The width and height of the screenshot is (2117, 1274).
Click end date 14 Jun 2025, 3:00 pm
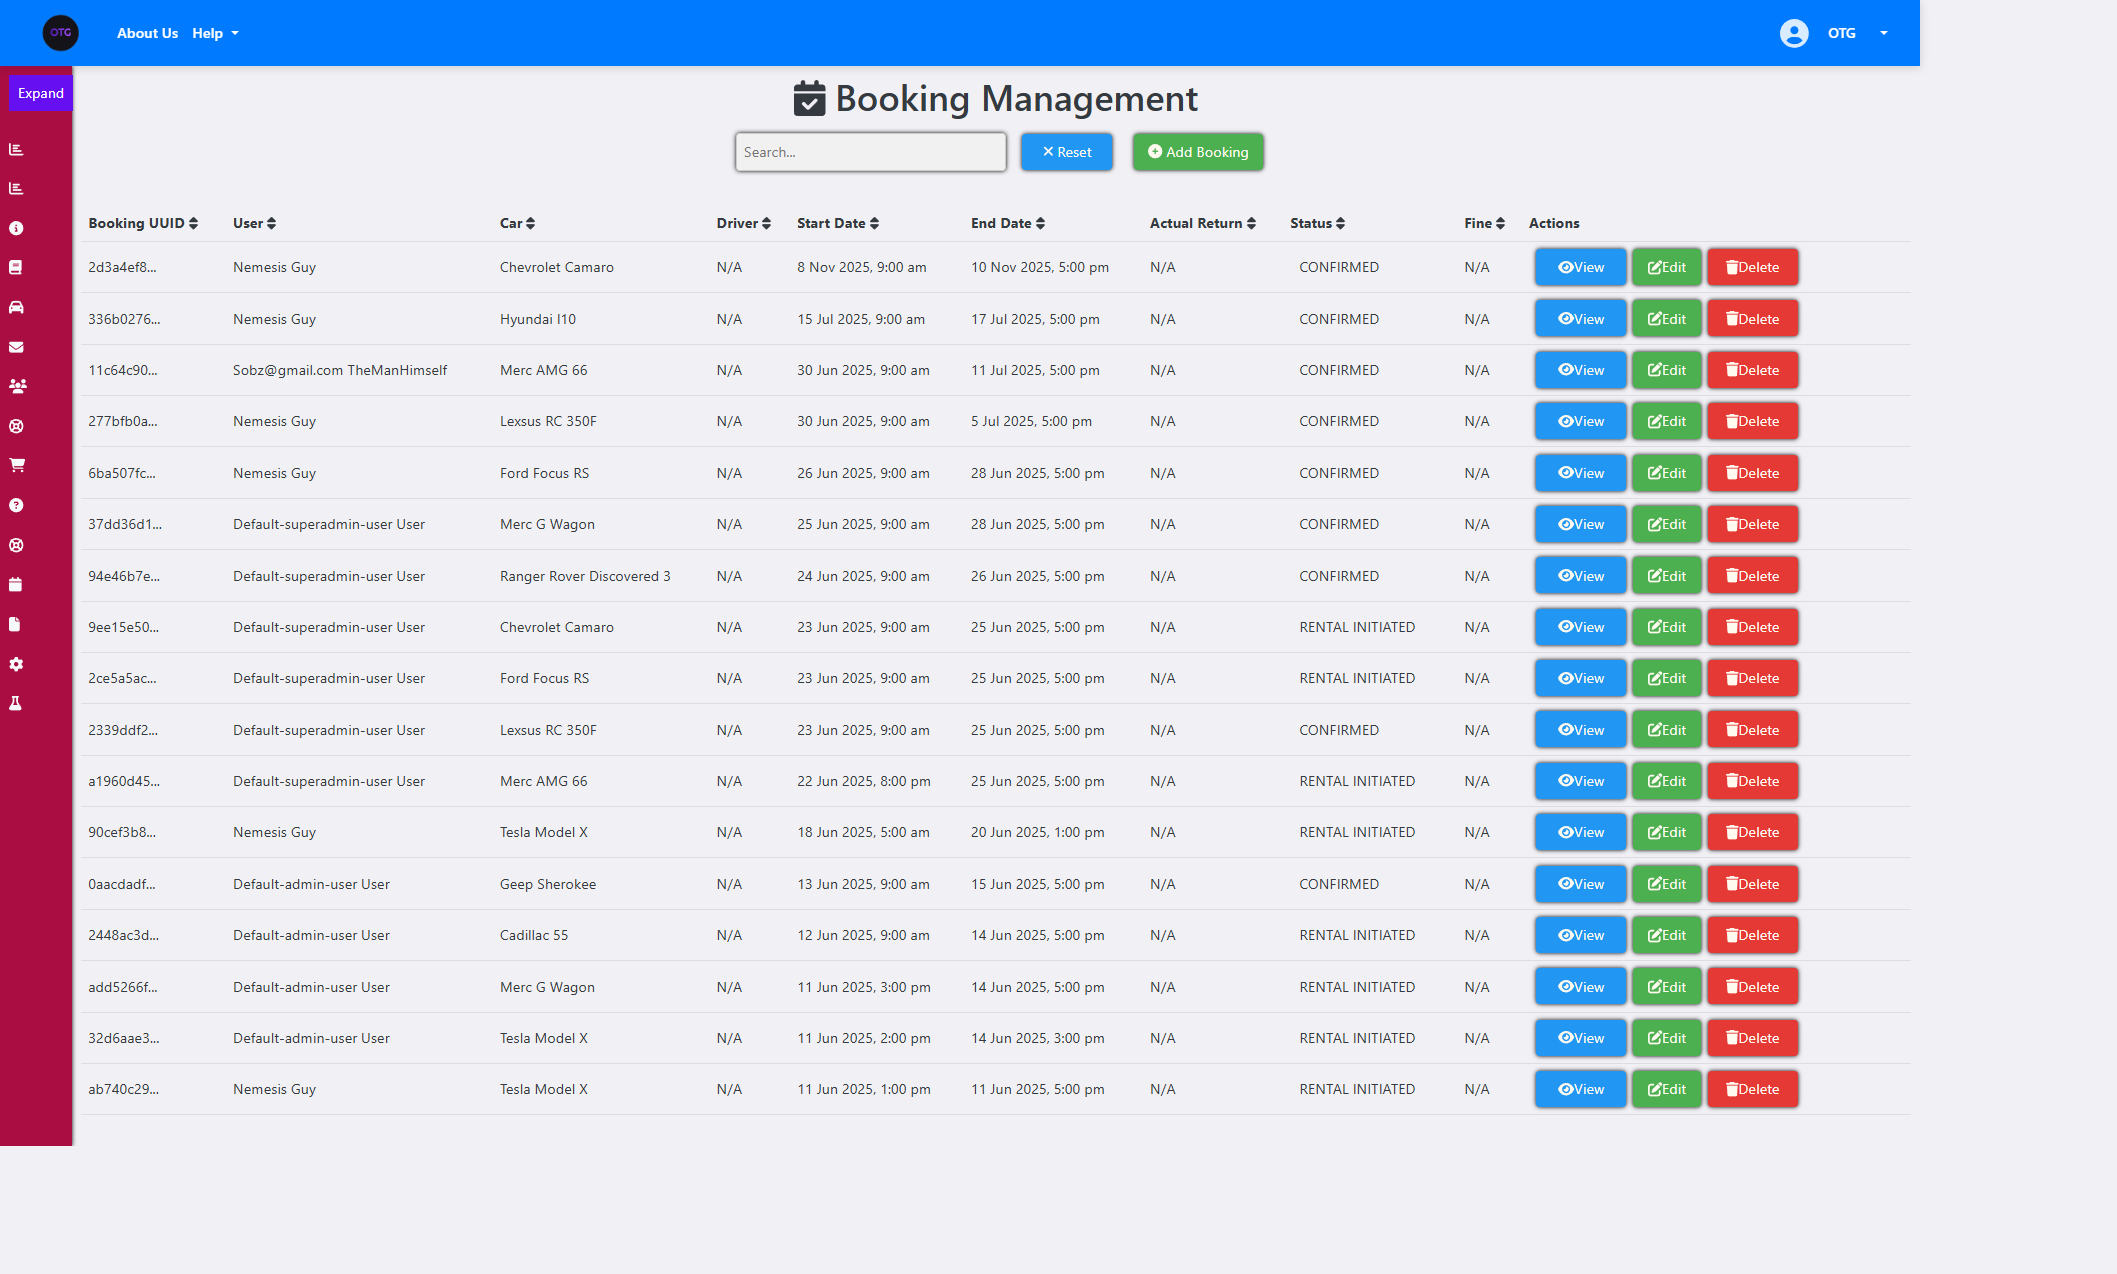[x=1038, y=1038]
